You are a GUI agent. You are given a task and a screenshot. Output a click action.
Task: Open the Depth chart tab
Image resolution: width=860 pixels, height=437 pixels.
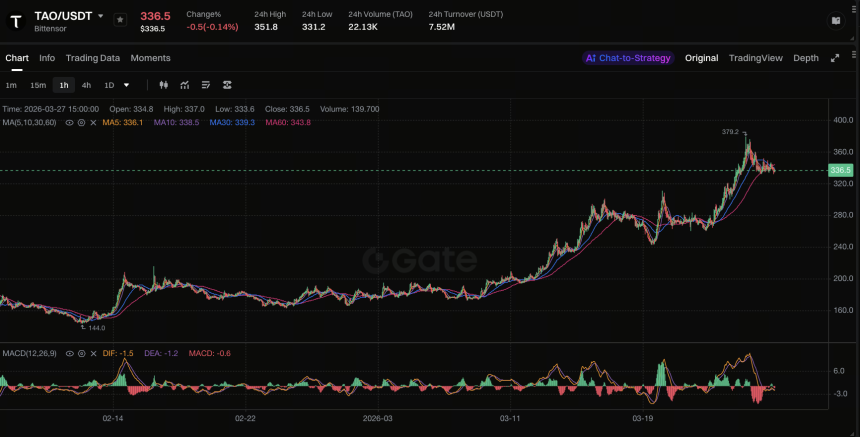pos(806,58)
